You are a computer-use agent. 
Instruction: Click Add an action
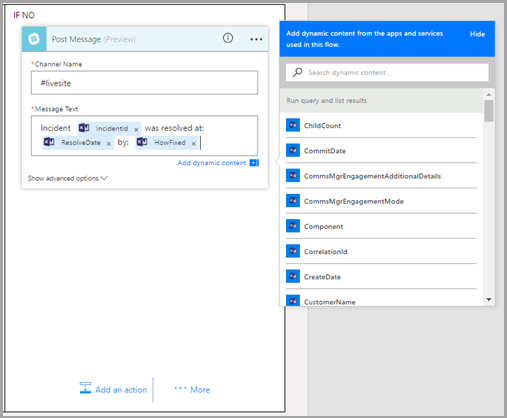tap(113, 389)
